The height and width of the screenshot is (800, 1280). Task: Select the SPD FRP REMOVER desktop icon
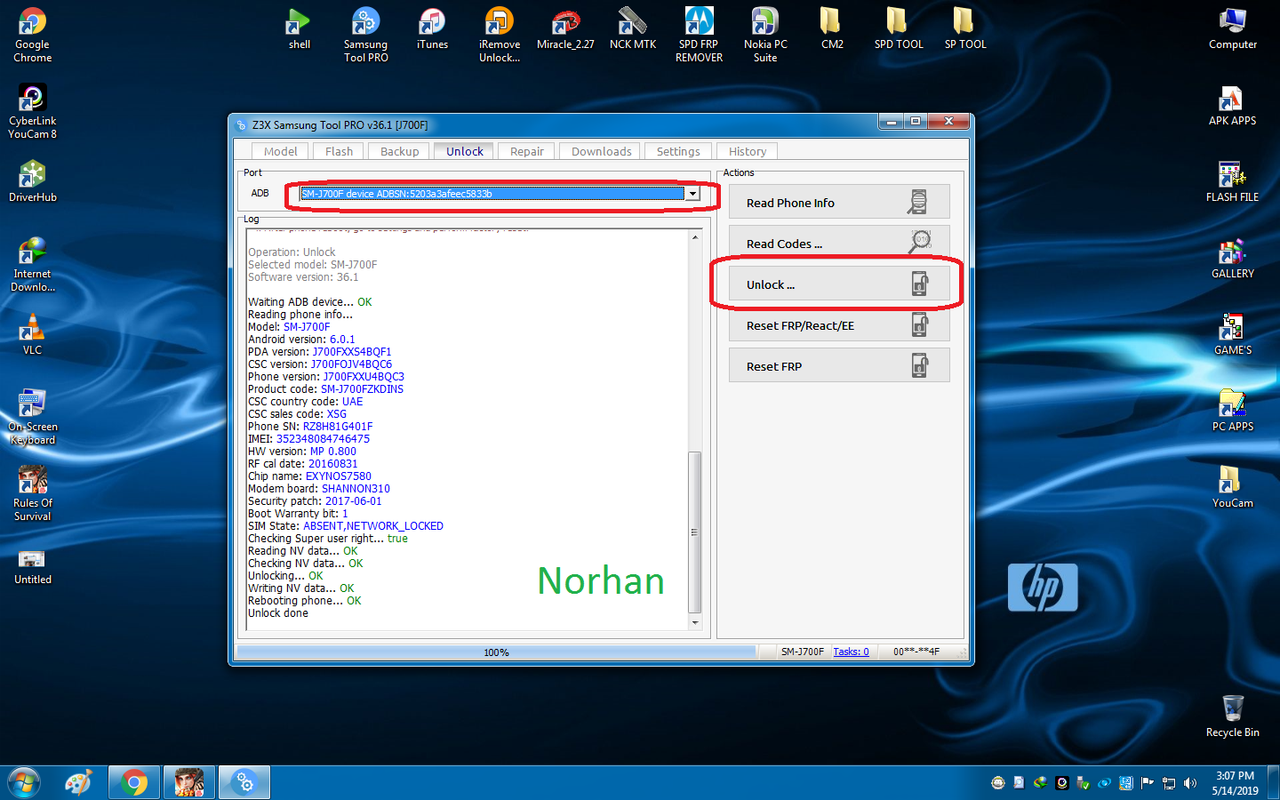(x=699, y=35)
